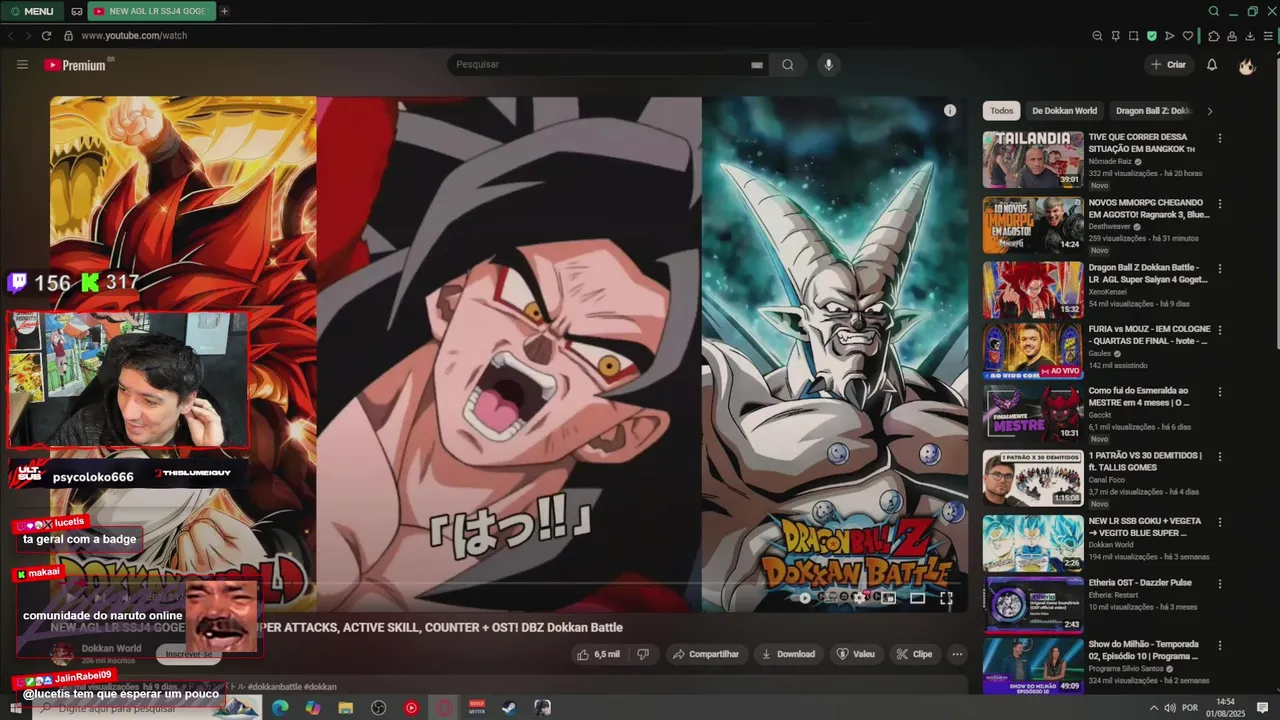Open the Opera MENU button
The height and width of the screenshot is (720, 1280).
click(x=32, y=11)
